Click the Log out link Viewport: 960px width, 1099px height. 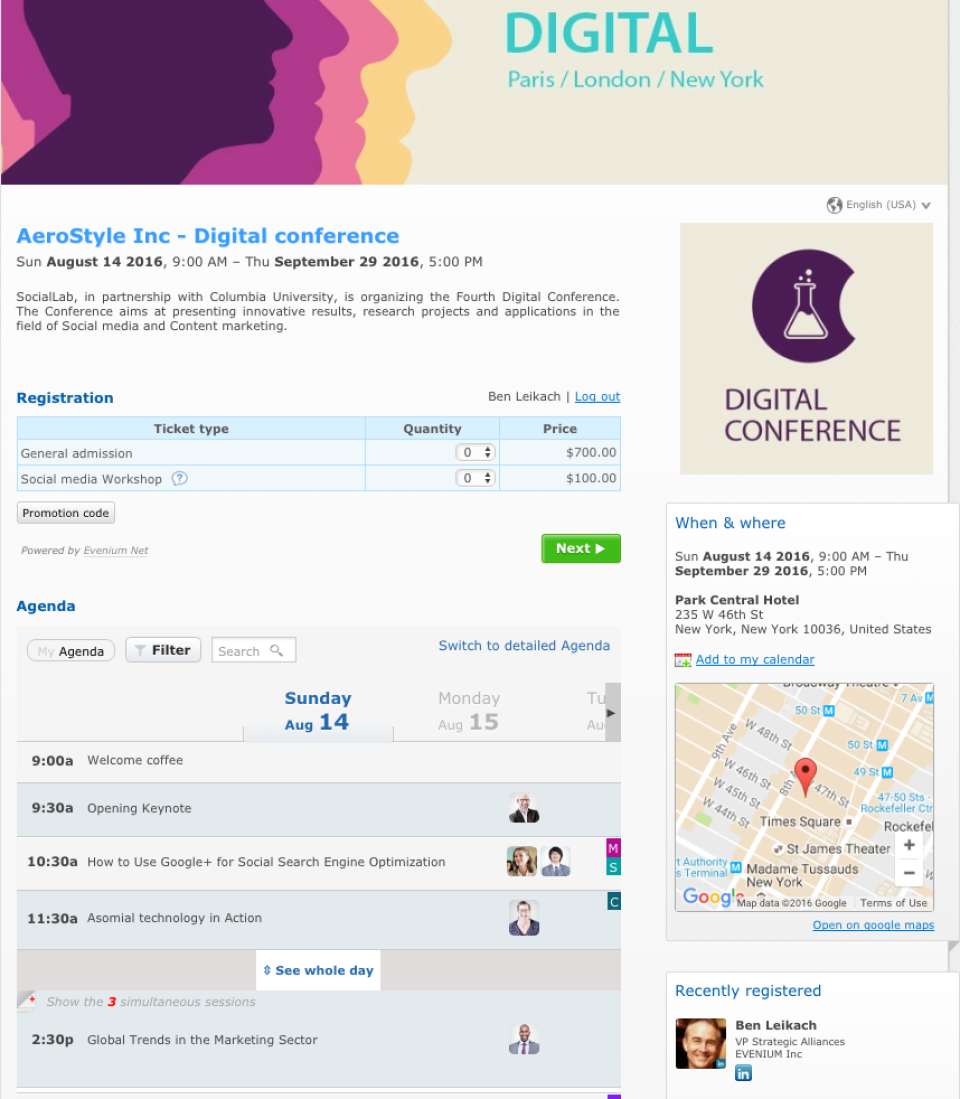[597, 396]
